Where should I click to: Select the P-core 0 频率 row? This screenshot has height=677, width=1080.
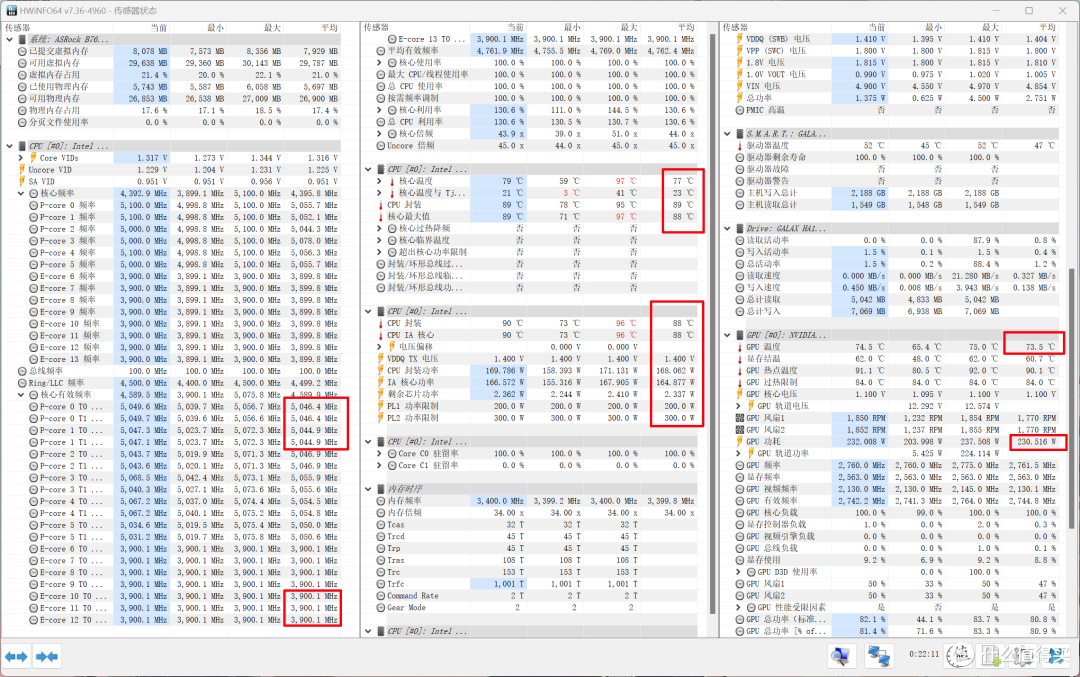coord(69,206)
